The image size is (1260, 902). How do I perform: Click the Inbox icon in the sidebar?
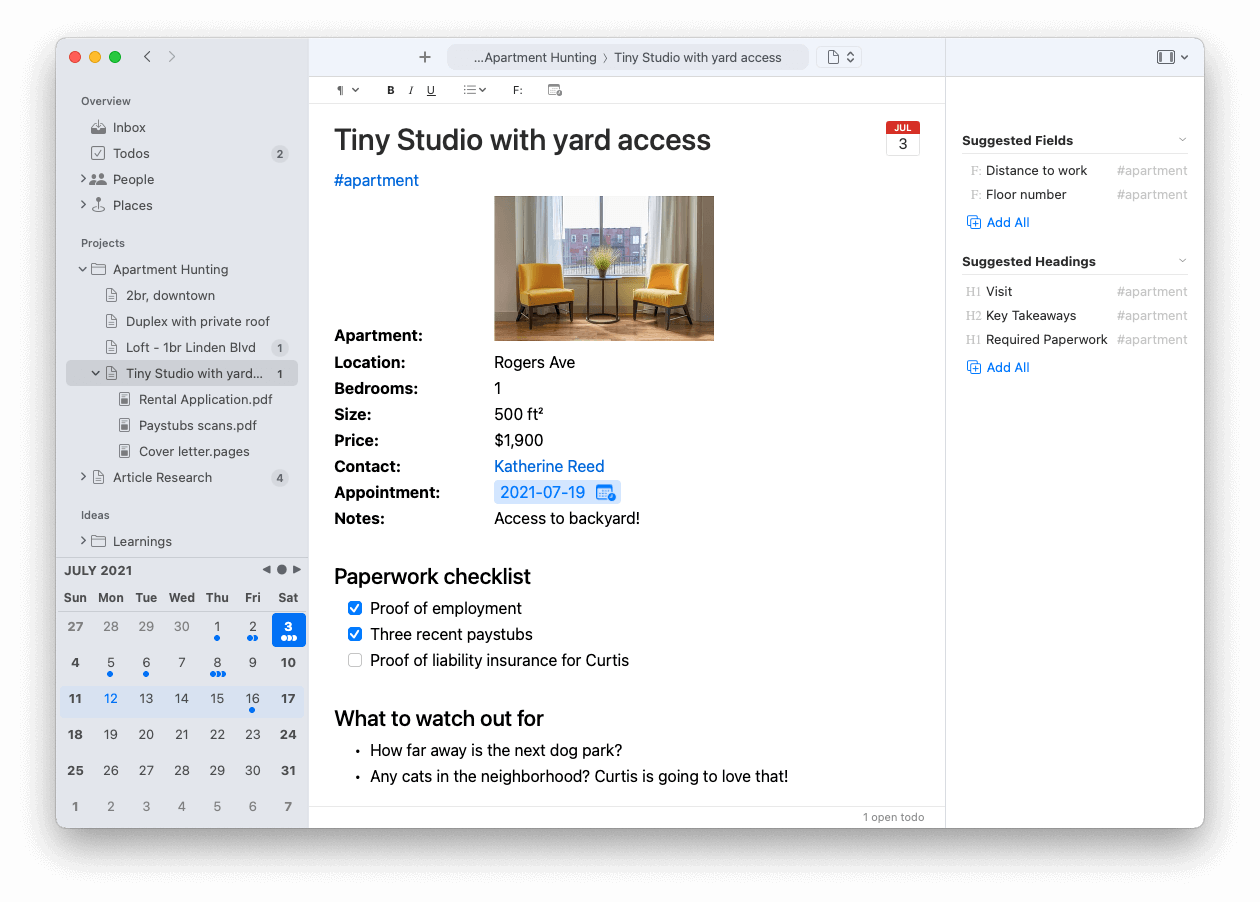(99, 127)
